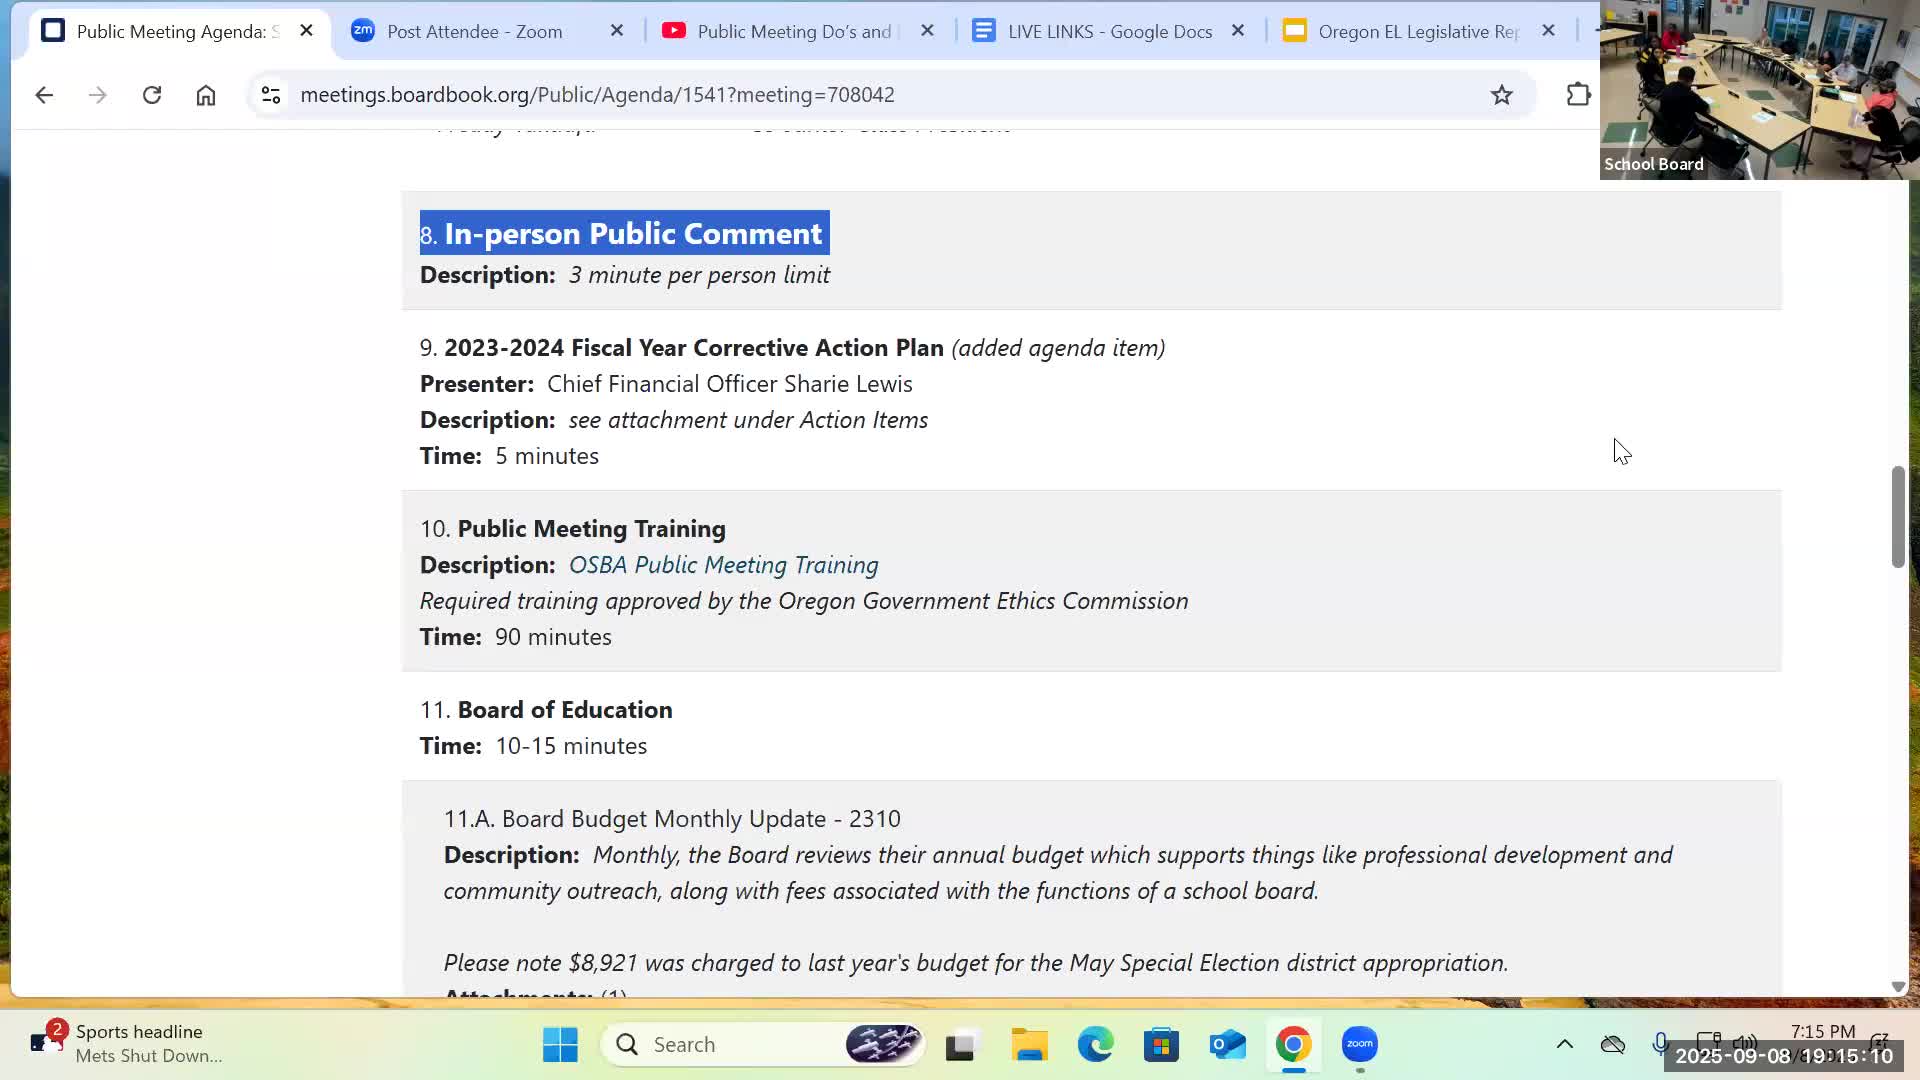Show hidden system tray icons
This screenshot has width=1920, height=1080.
pyautogui.click(x=1564, y=1044)
